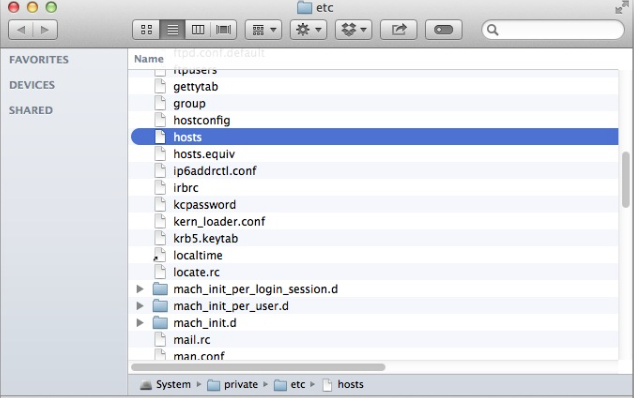Click the private folder icon in path bar

click(x=213, y=385)
